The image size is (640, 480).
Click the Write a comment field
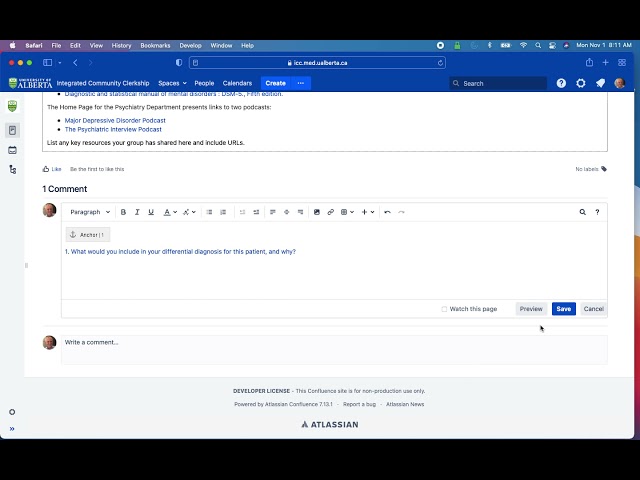pos(334,349)
